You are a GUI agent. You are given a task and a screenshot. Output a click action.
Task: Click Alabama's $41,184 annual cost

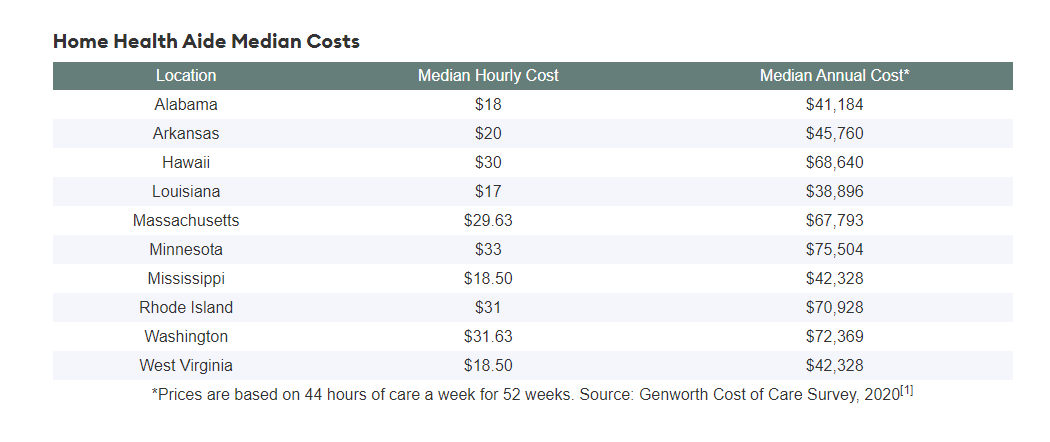(x=834, y=104)
